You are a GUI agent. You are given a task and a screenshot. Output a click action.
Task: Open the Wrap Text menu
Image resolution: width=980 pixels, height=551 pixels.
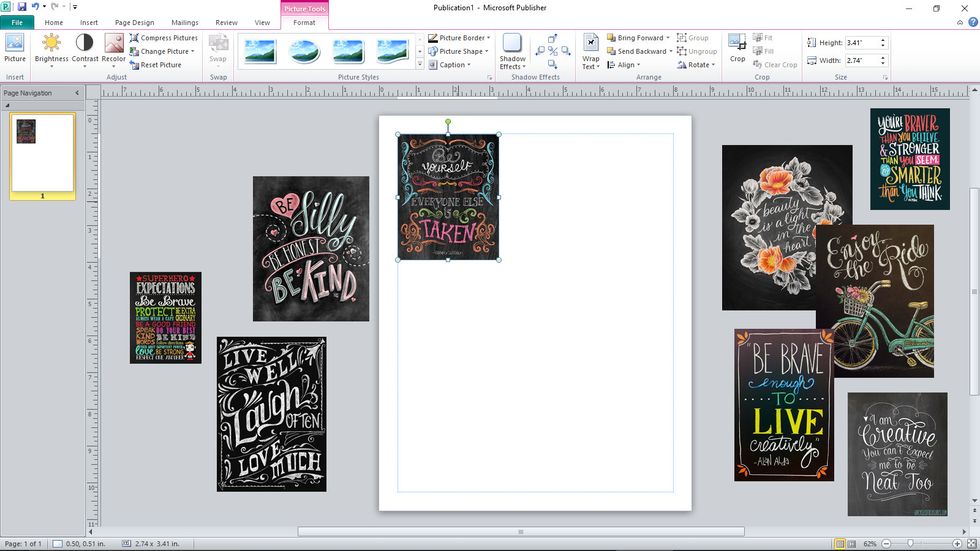[x=591, y=52]
